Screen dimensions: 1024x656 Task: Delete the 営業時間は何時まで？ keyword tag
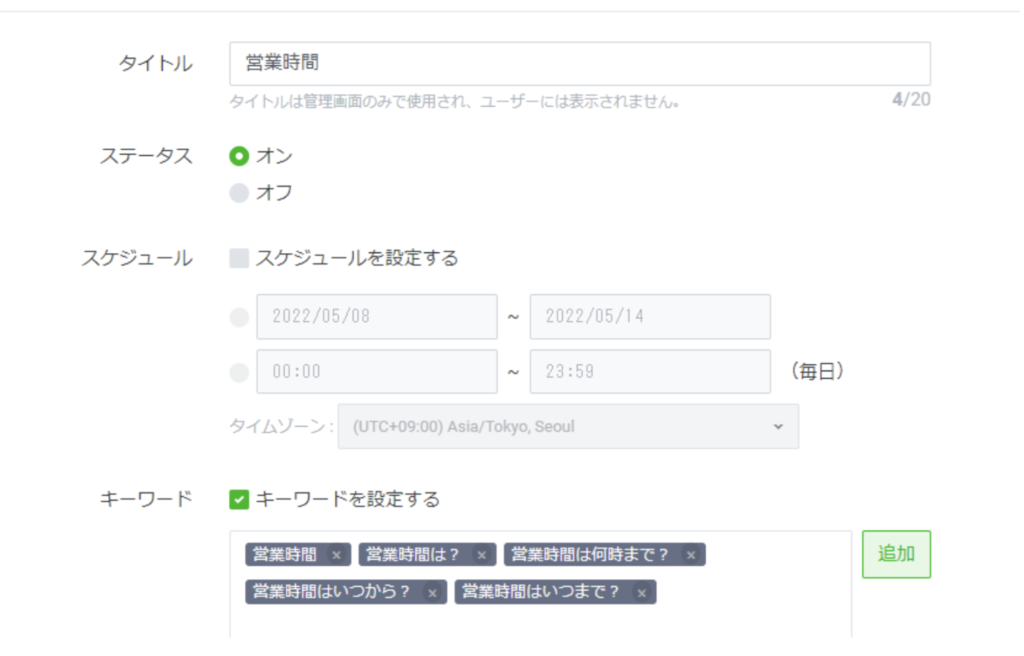690,555
